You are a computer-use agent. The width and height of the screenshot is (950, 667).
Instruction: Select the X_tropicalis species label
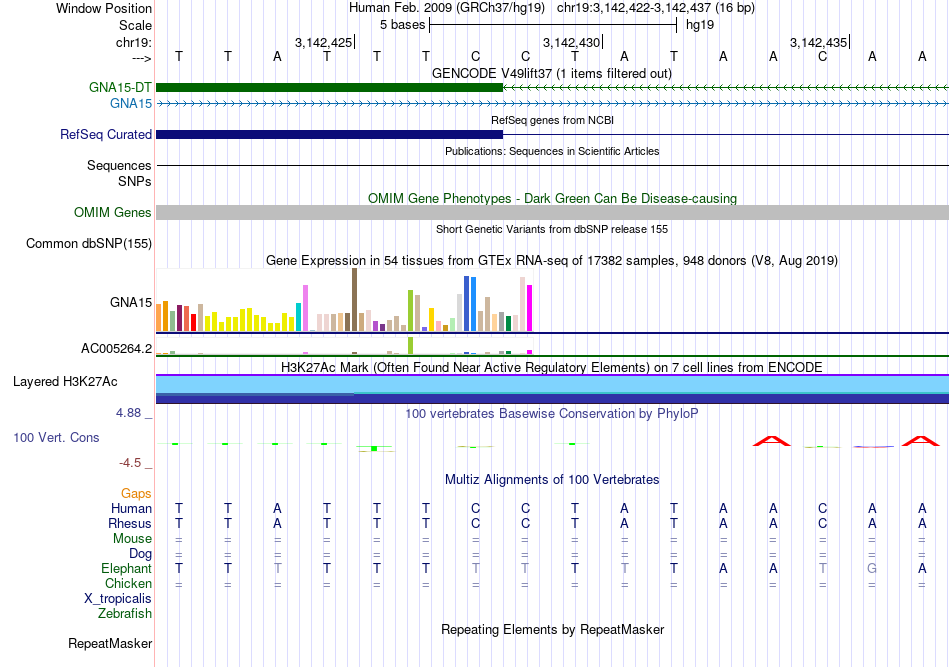[118, 599]
